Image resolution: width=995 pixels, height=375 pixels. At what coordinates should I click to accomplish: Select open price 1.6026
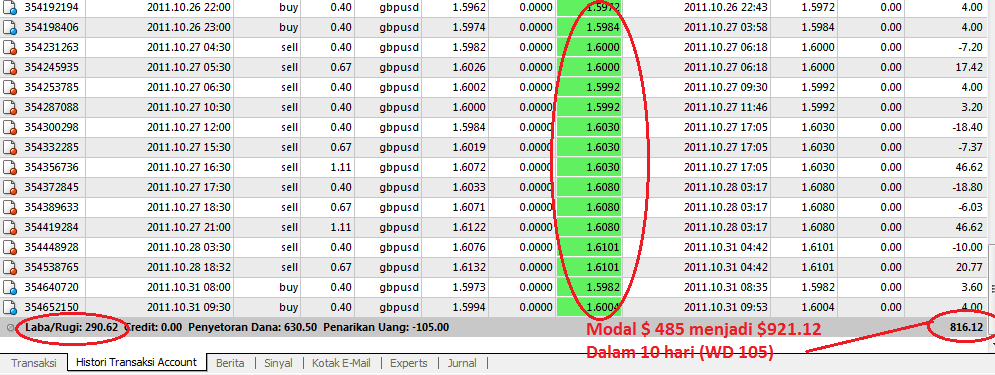[470, 67]
